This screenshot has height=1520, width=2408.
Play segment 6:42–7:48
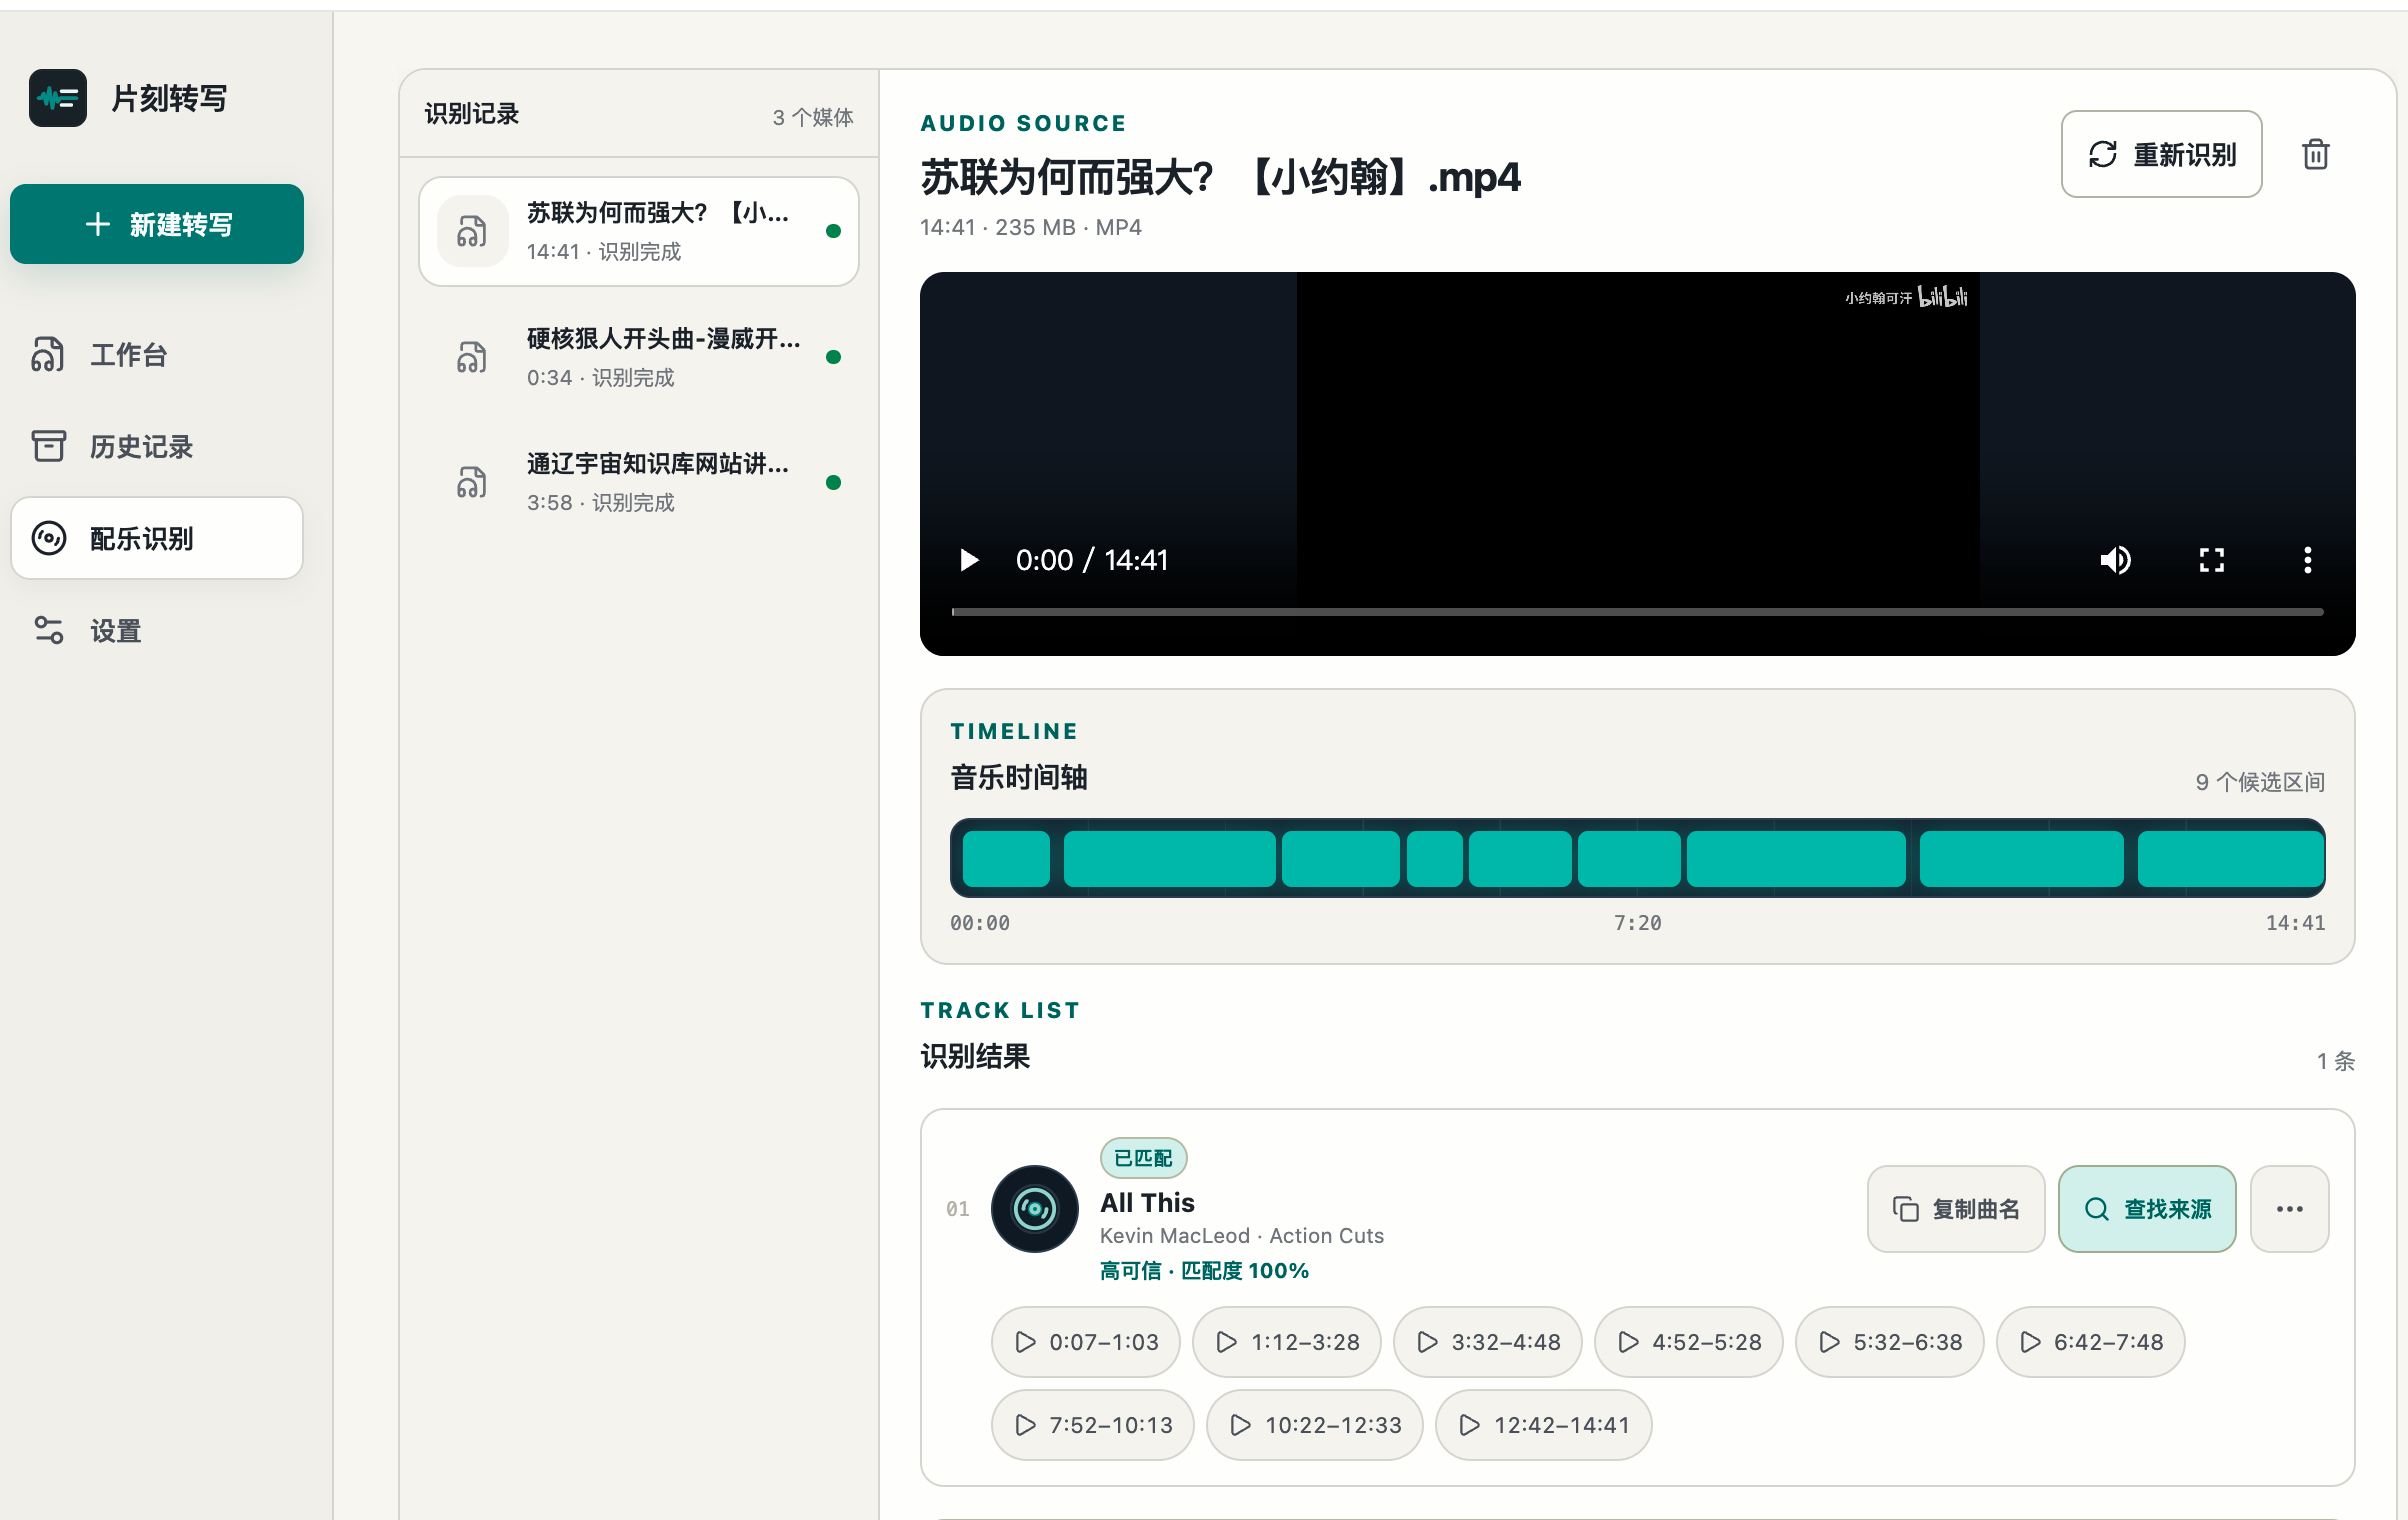click(x=2091, y=1342)
